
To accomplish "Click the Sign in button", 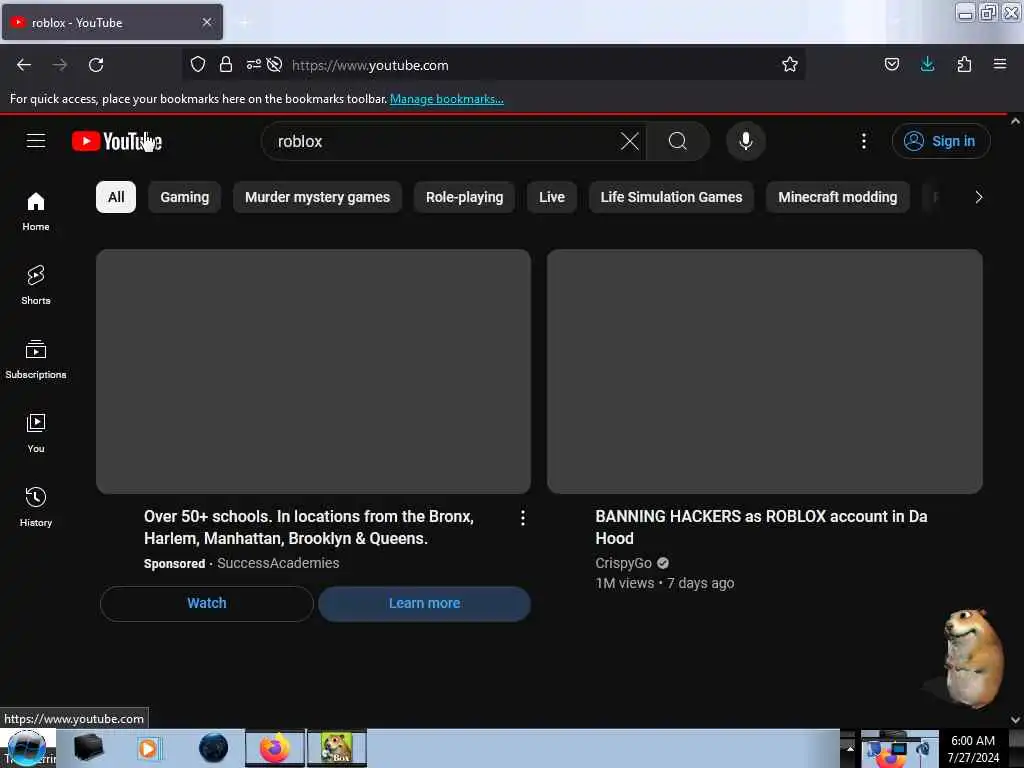I will tap(941, 141).
